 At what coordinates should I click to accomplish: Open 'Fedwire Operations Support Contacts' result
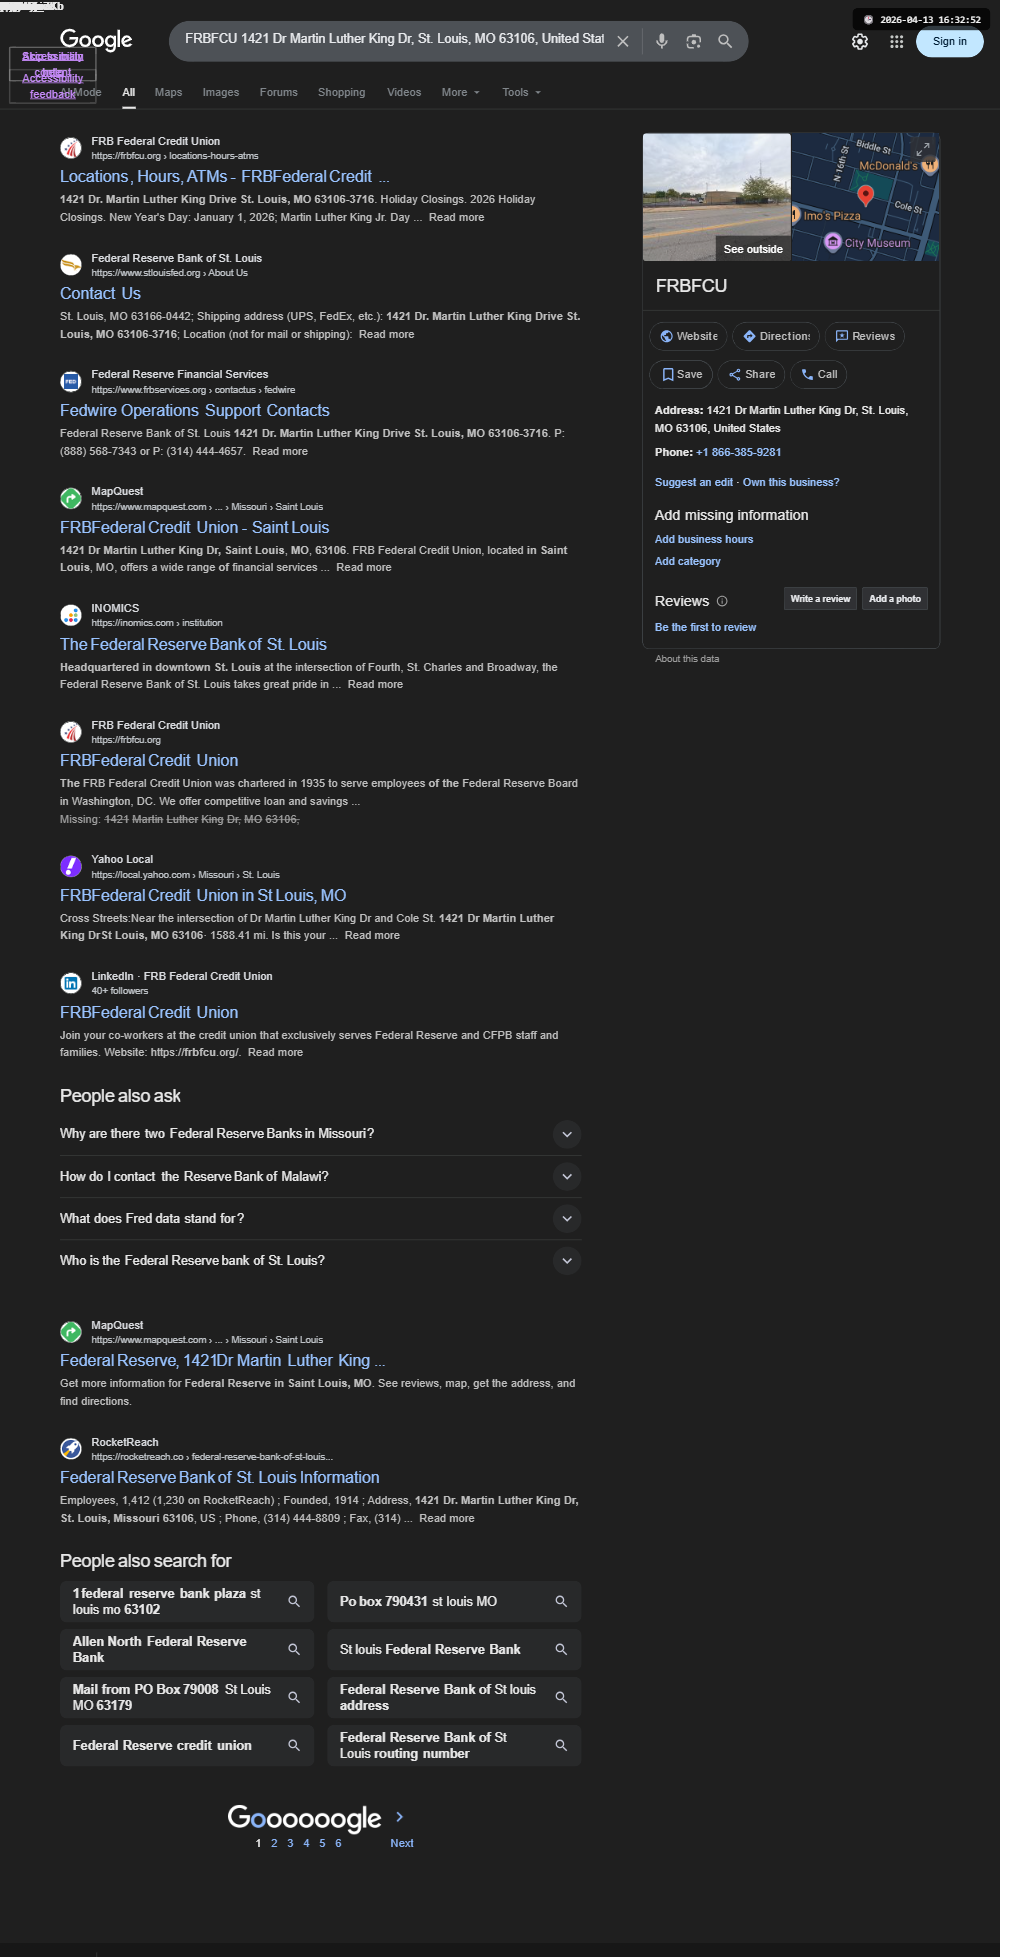point(195,410)
